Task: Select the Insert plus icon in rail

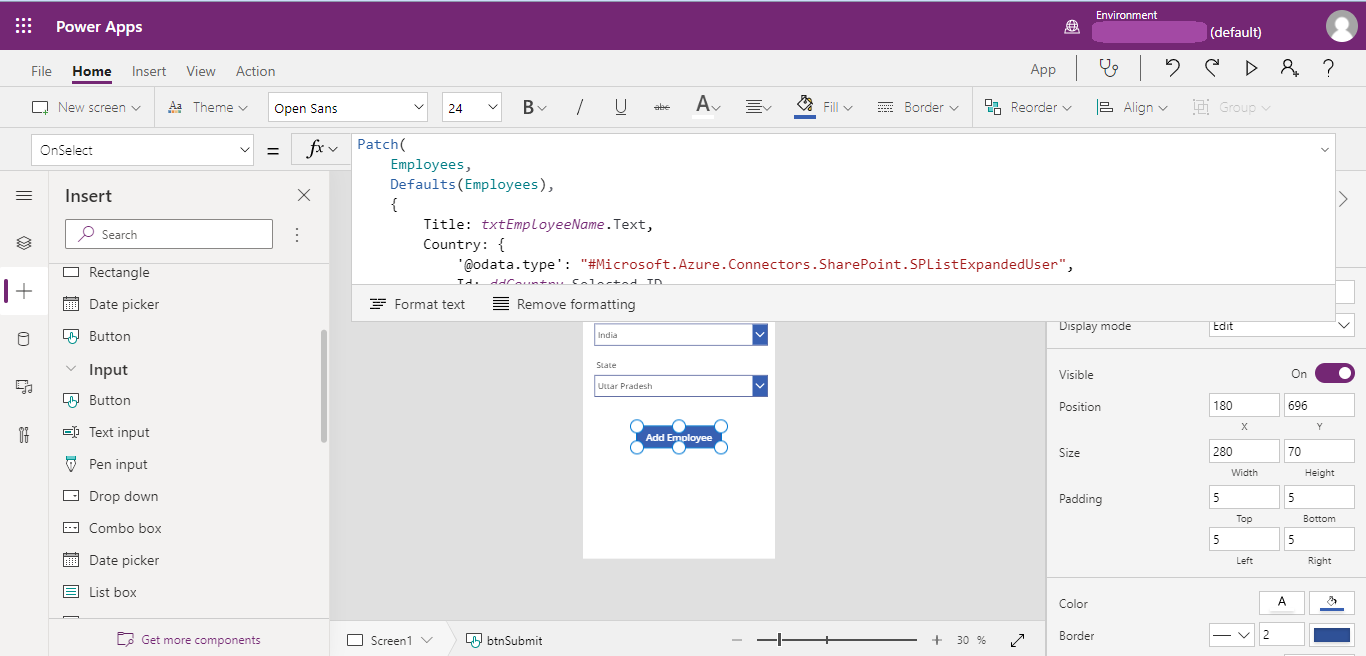Action: coord(24,291)
